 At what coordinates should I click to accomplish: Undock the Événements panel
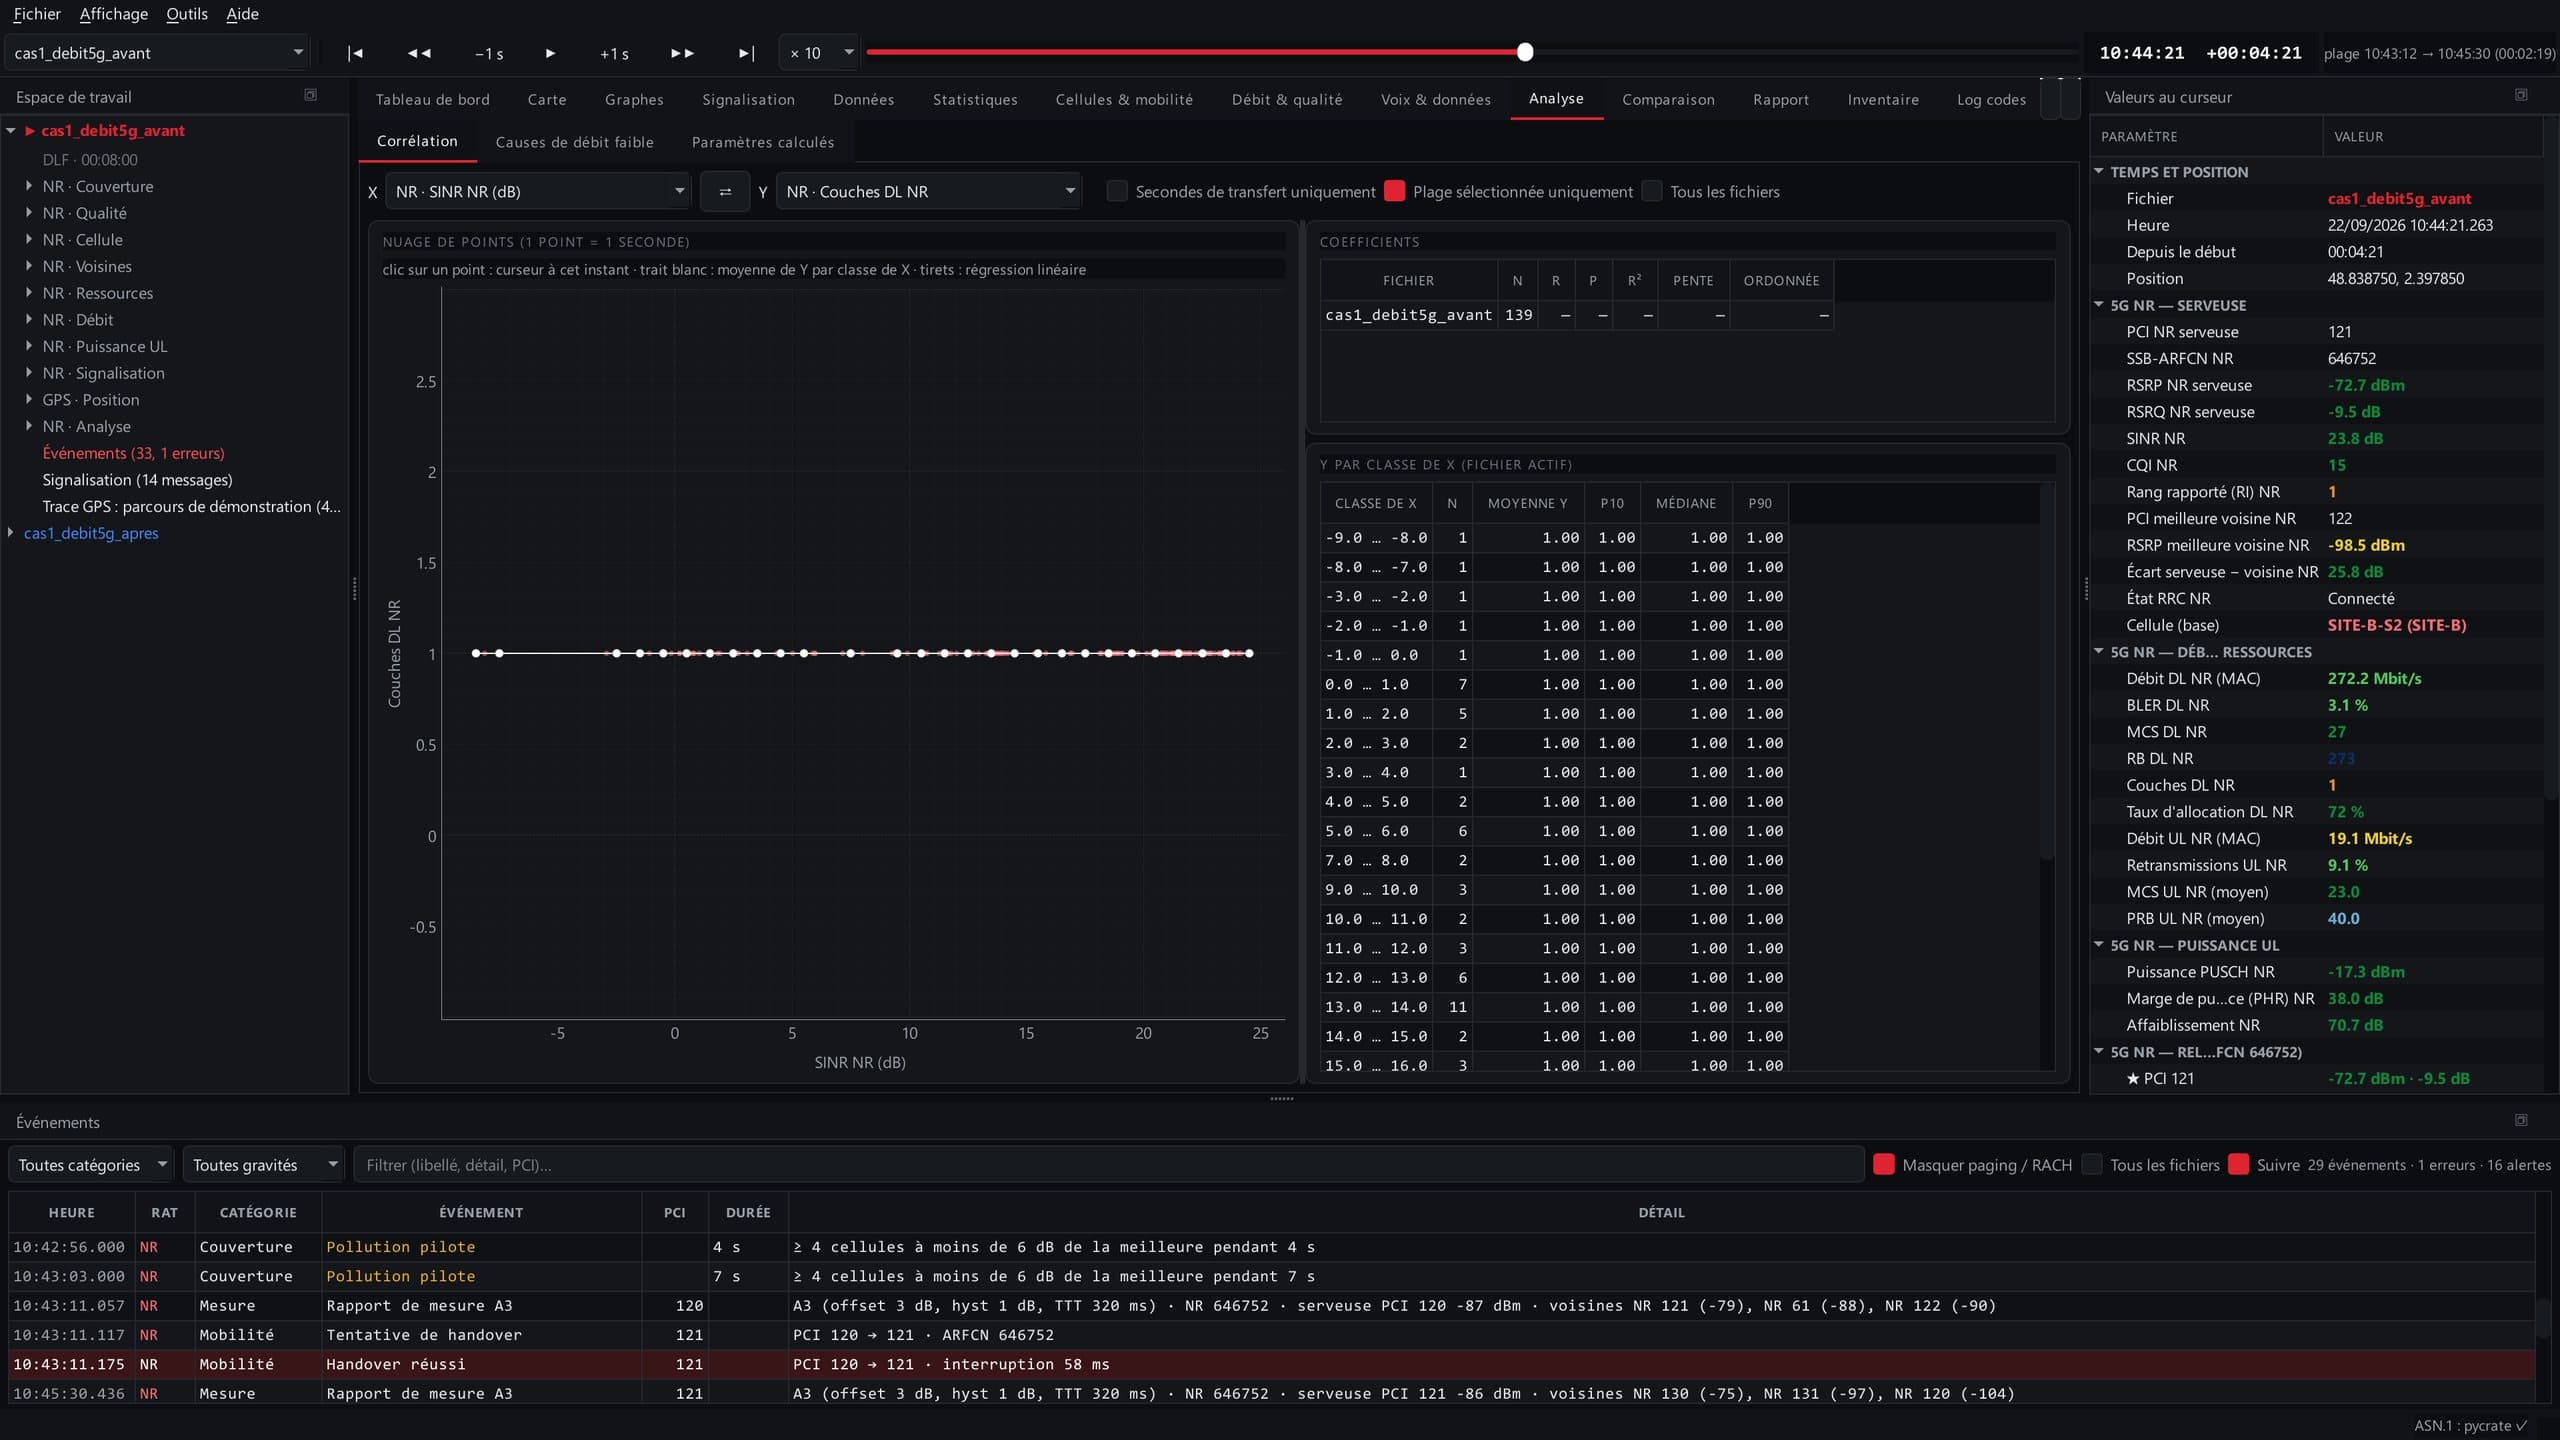coord(2521,1121)
